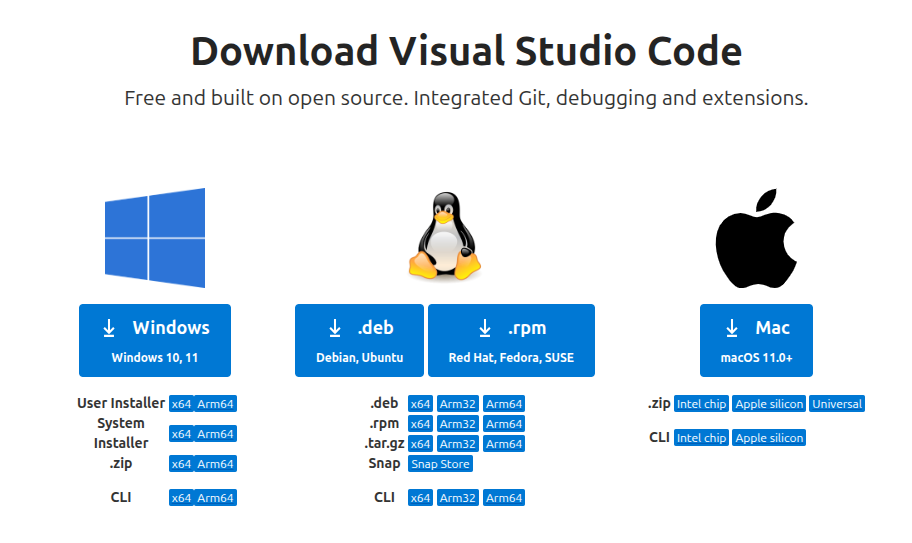Click the Windows logo icon
Screen dimensions: 912x543
coord(155,238)
